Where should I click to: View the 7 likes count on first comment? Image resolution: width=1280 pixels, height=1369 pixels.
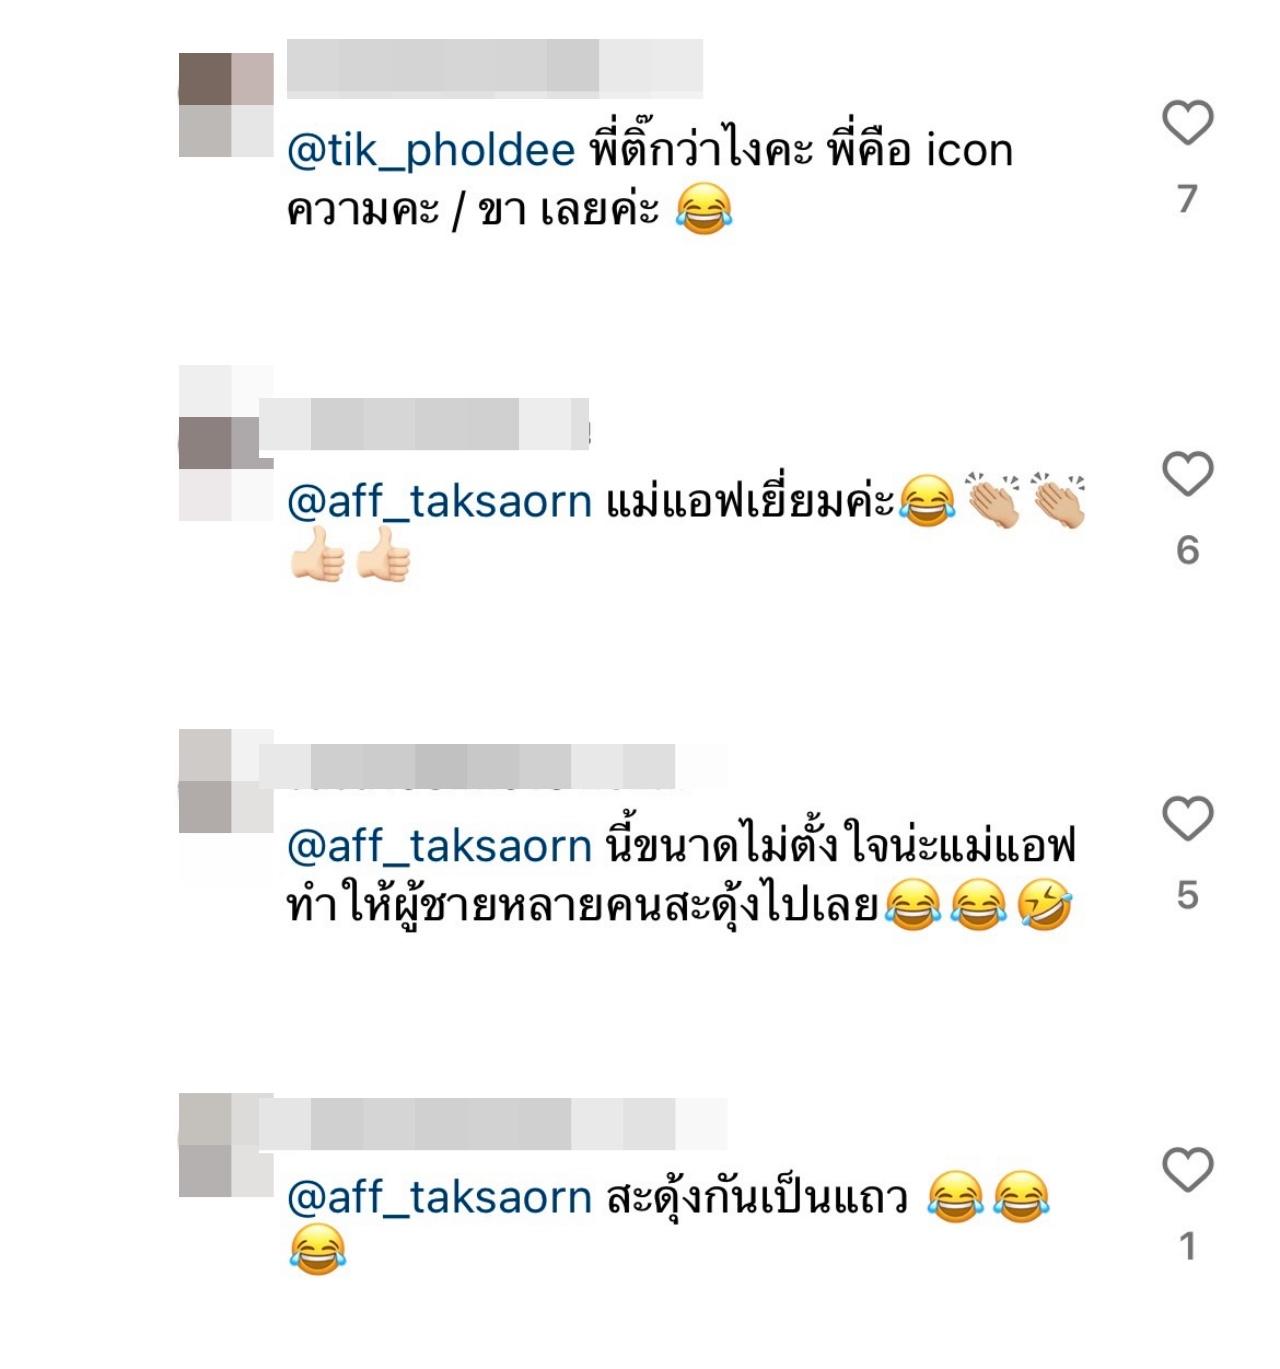point(1187,199)
